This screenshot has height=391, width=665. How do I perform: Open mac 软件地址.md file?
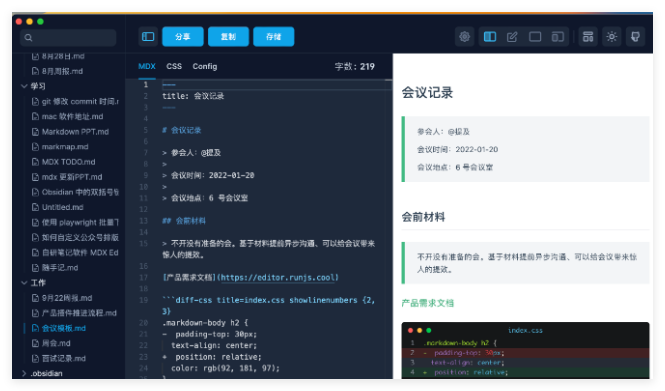coord(68,116)
